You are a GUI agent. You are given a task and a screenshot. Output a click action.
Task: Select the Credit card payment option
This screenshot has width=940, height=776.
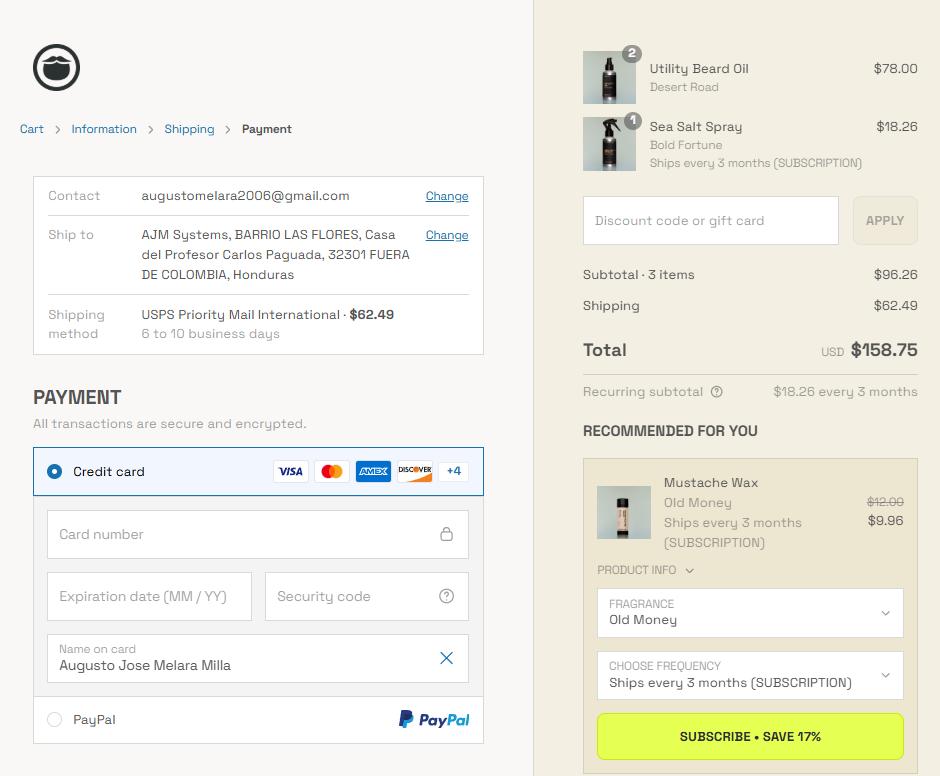[55, 471]
